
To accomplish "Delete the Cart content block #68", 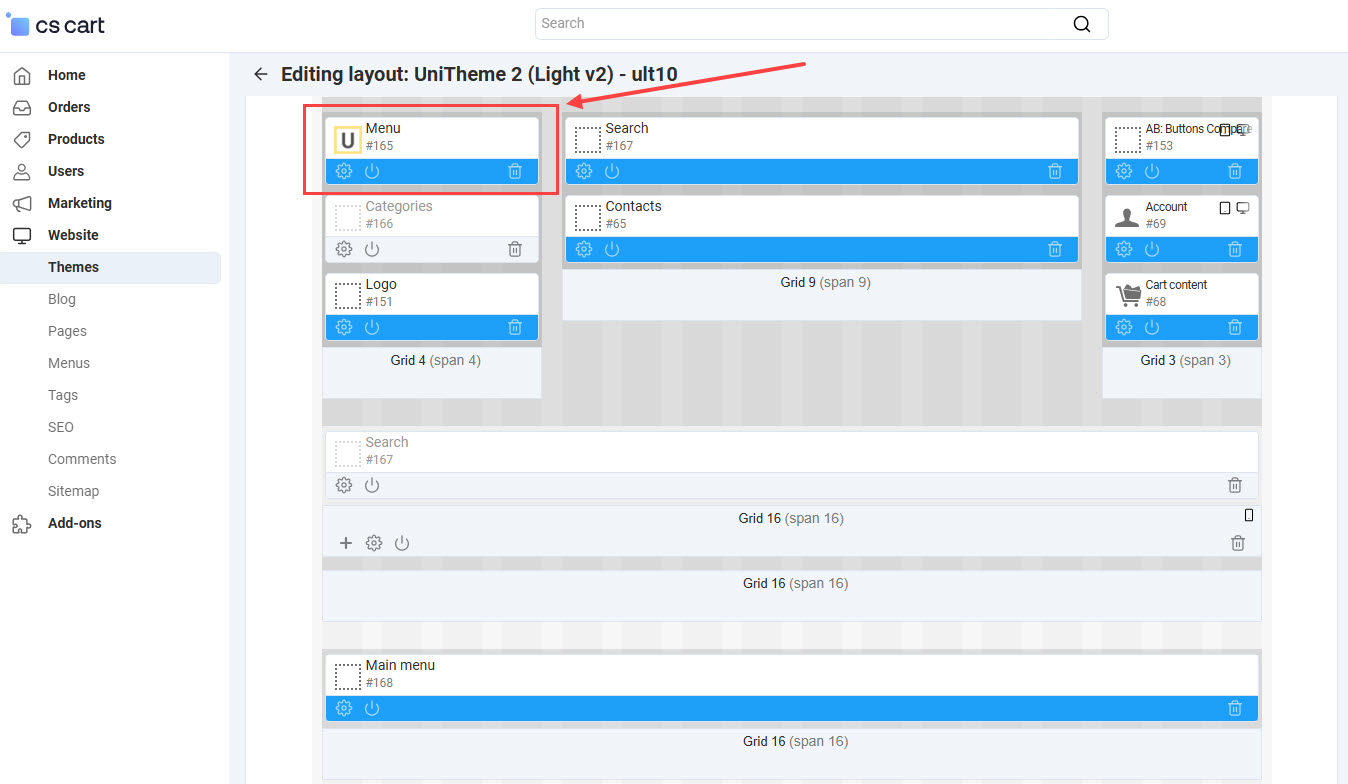I will [1235, 327].
